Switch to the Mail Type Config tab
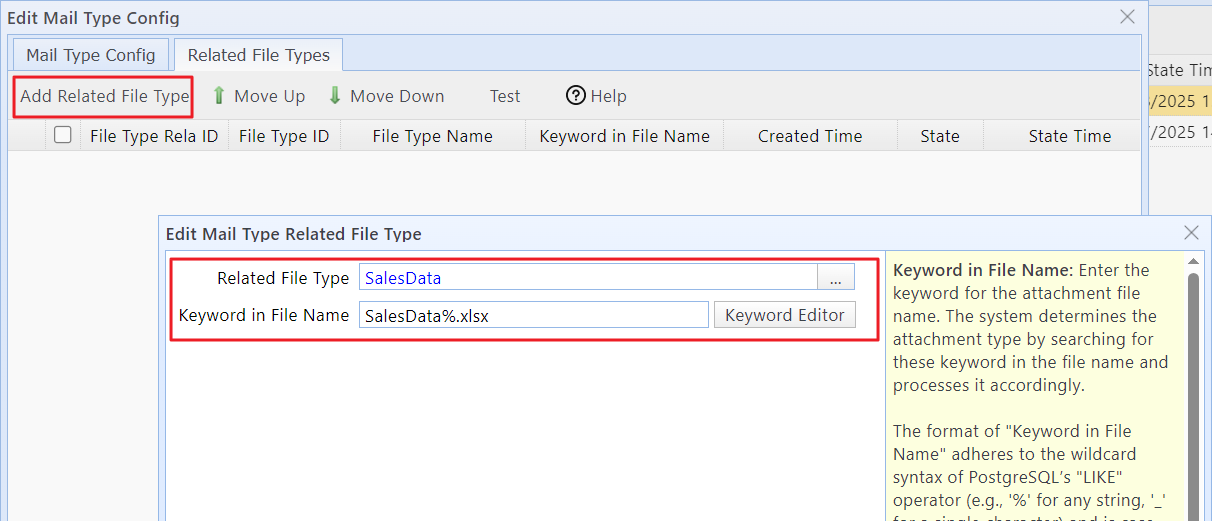 [x=91, y=55]
